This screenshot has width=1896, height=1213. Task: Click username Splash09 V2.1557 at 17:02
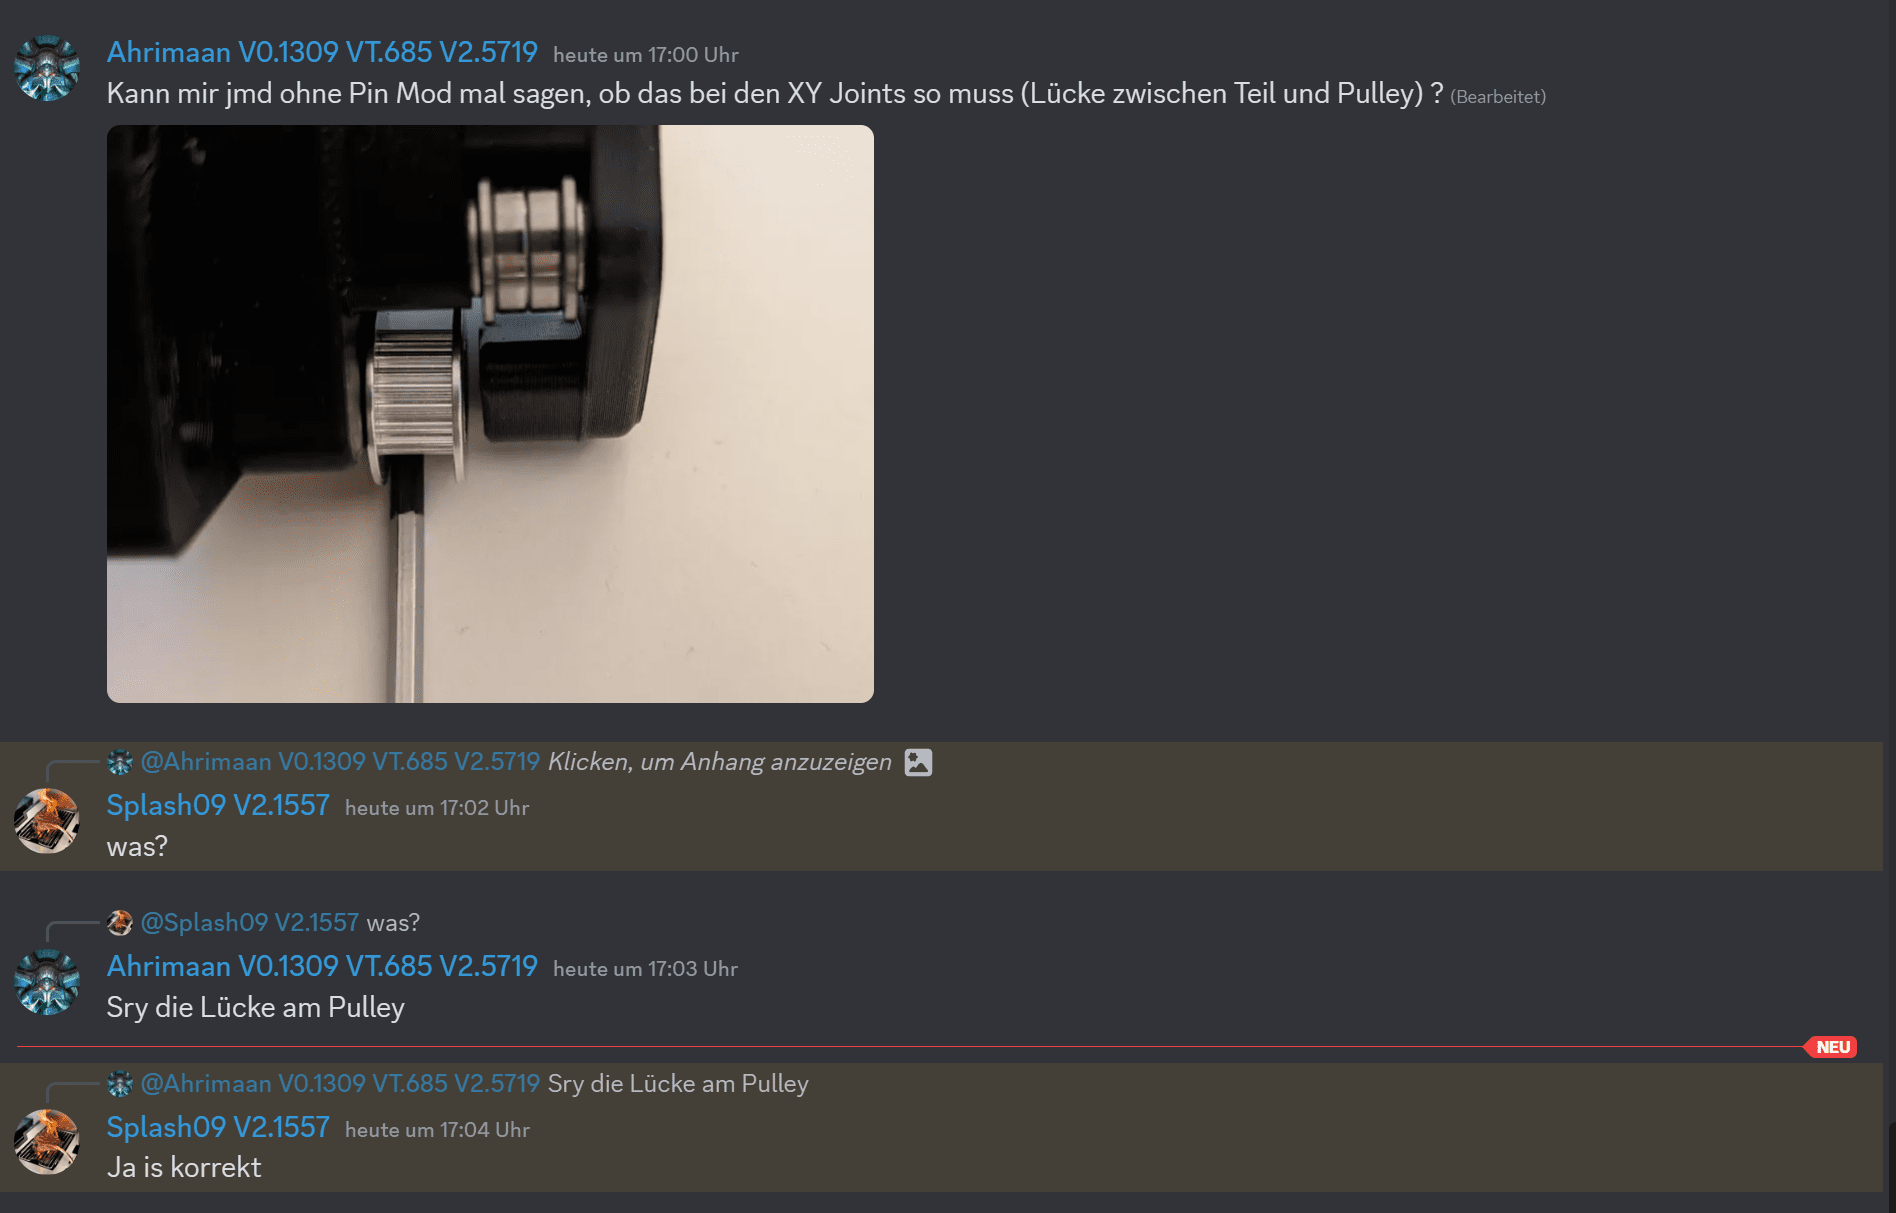click(x=218, y=805)
